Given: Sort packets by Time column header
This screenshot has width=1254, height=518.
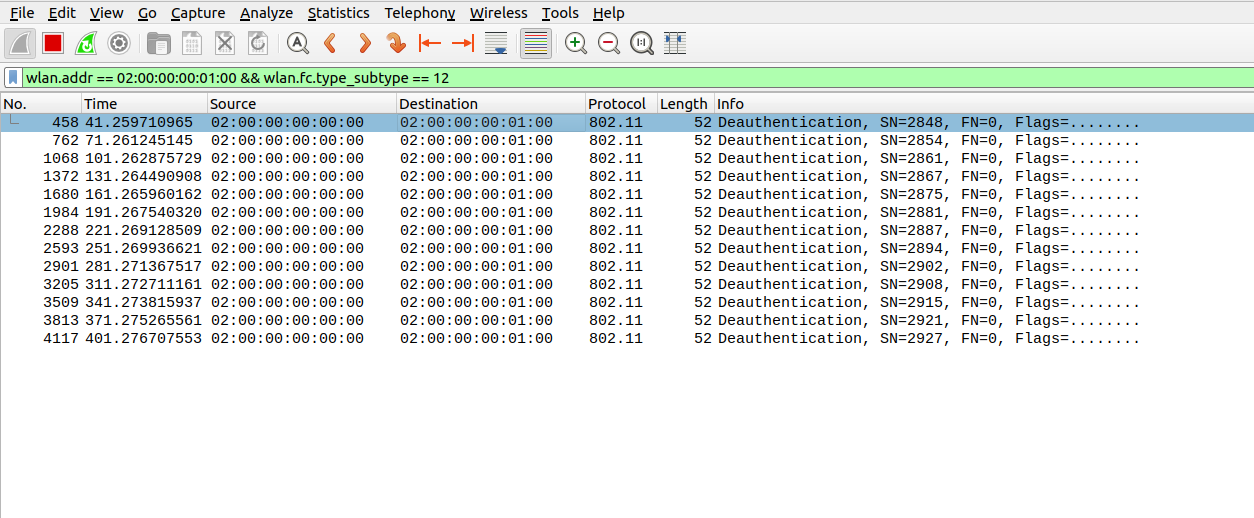Looking at the screenshot, I should (144, 104).
